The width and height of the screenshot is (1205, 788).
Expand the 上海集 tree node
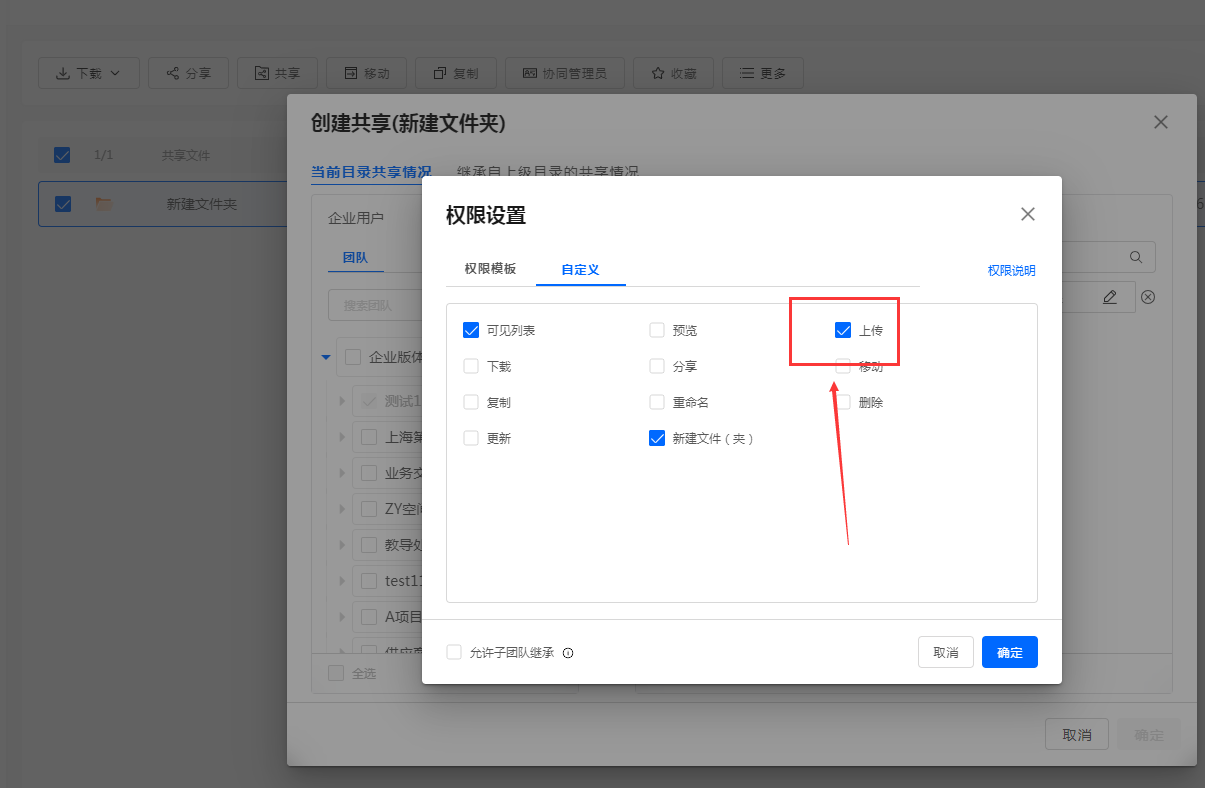coord(342,437)
